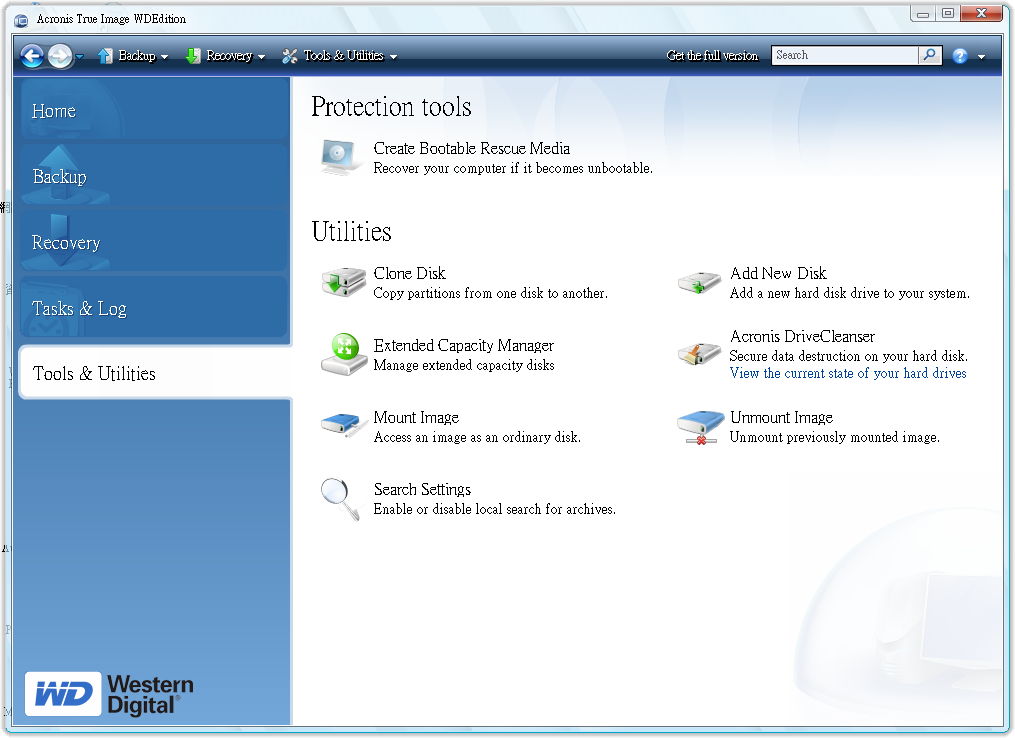
Task: Click Create Bootable Rescue Media icon
Action: coord(340,157)
